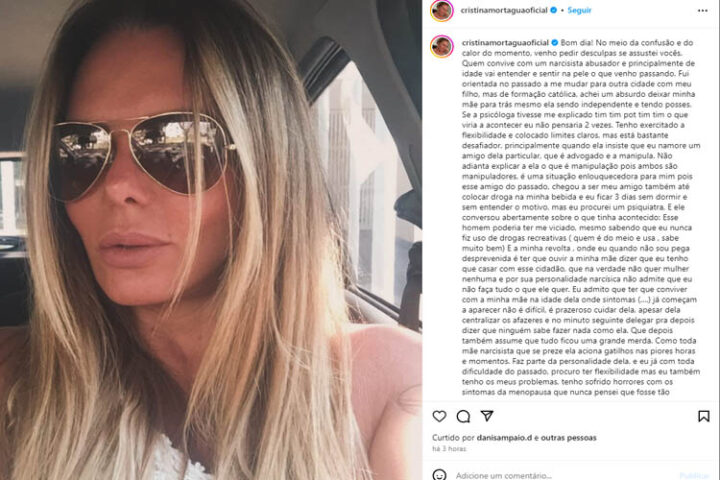This screenshot has height=480, width=720.
Task: Open comments via the speech bubble icon
Action: (463, 416)
